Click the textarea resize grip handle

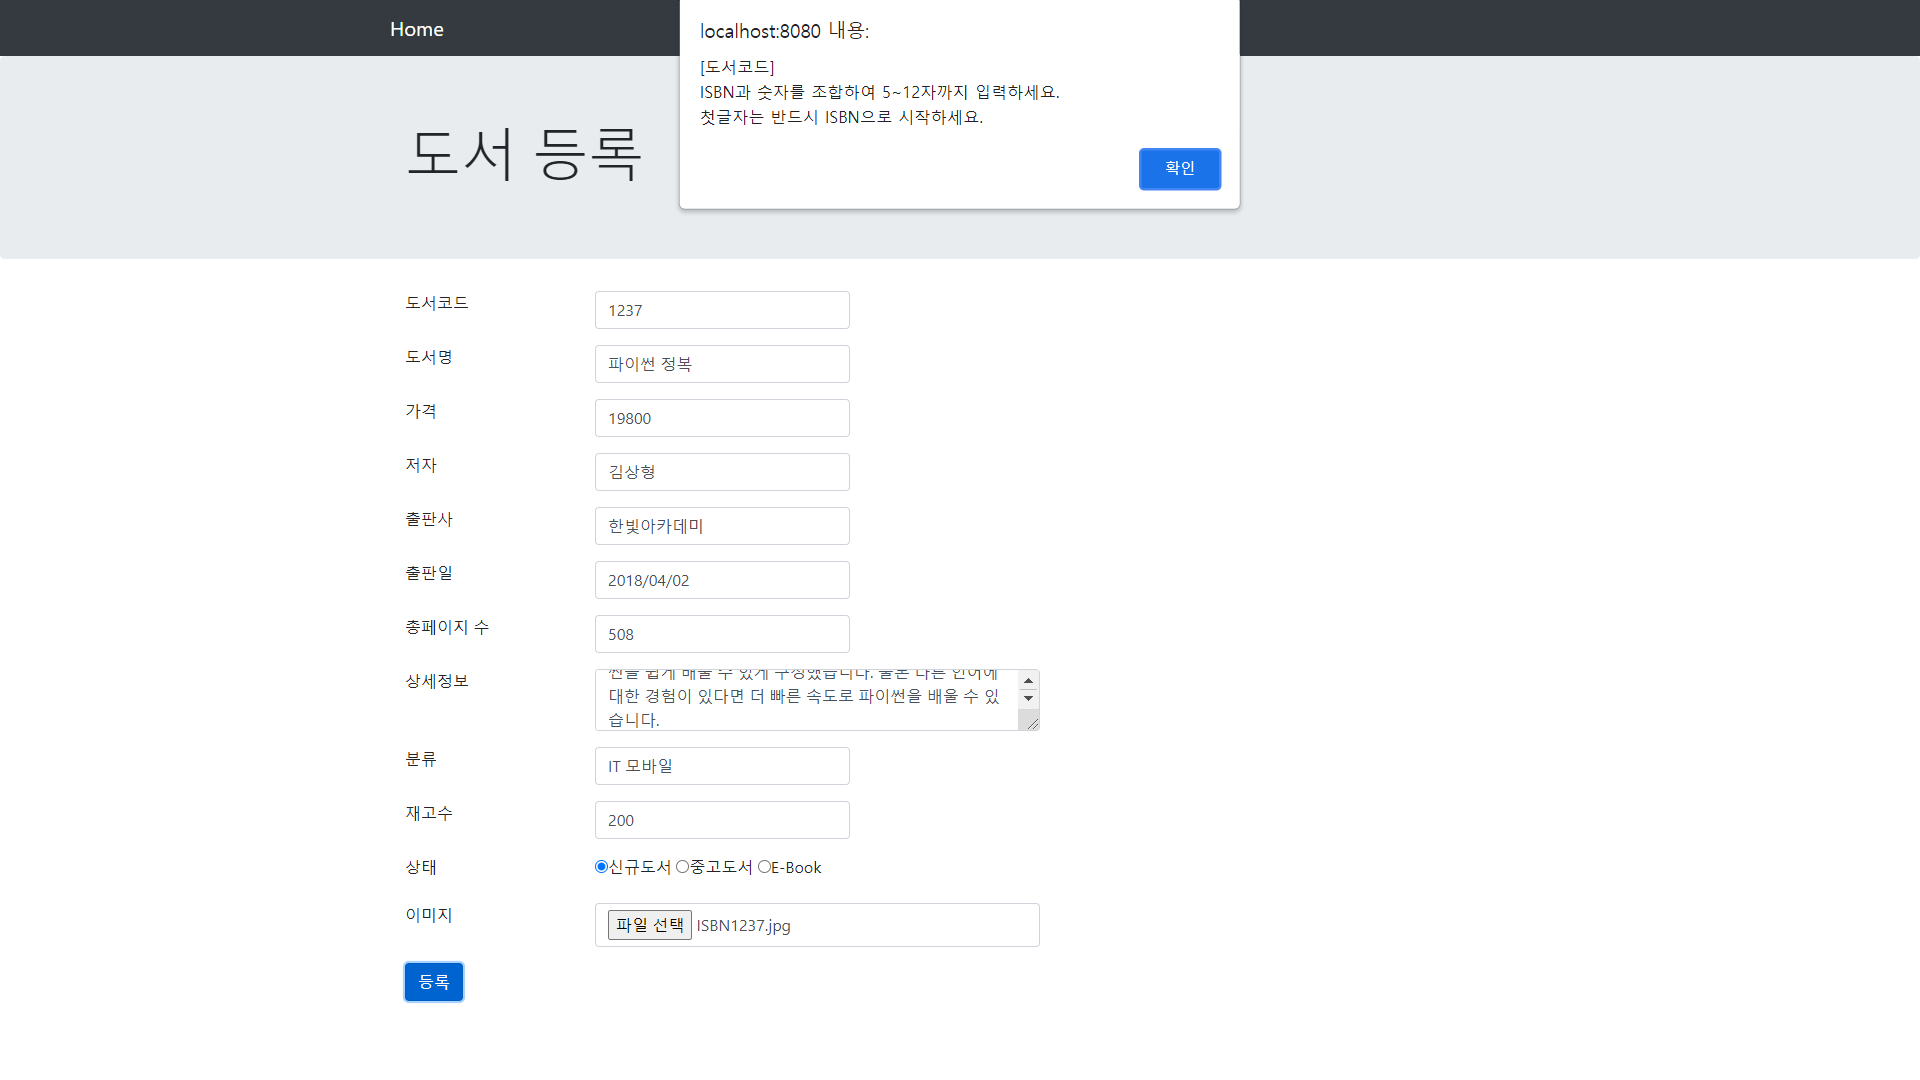coord(1032,723)
